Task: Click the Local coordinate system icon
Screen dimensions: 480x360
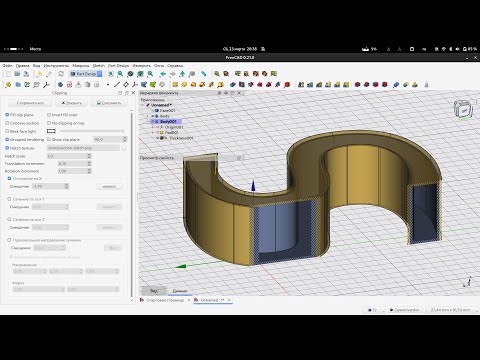Action: coord(135,85)
